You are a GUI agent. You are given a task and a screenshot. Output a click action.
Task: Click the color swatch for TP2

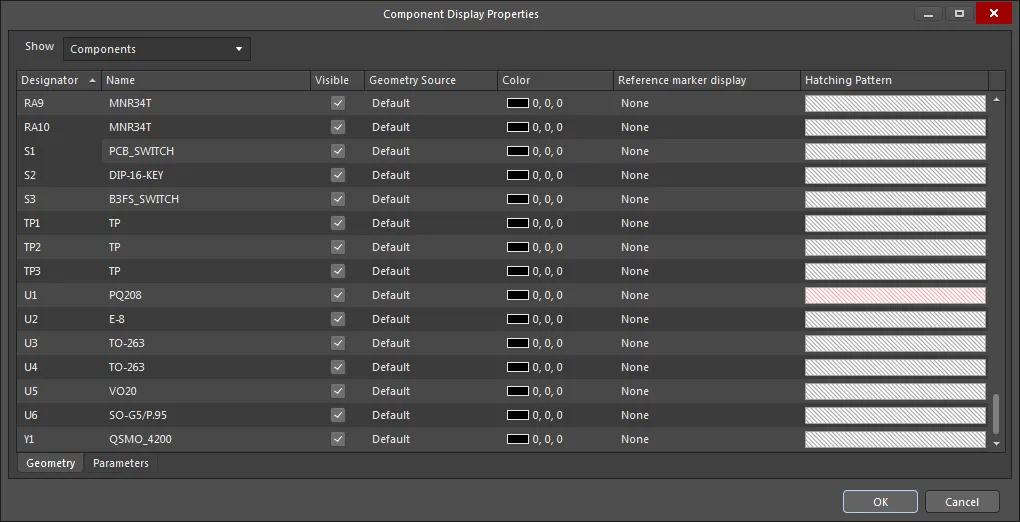pyautogui.click(x=518, y=247)
